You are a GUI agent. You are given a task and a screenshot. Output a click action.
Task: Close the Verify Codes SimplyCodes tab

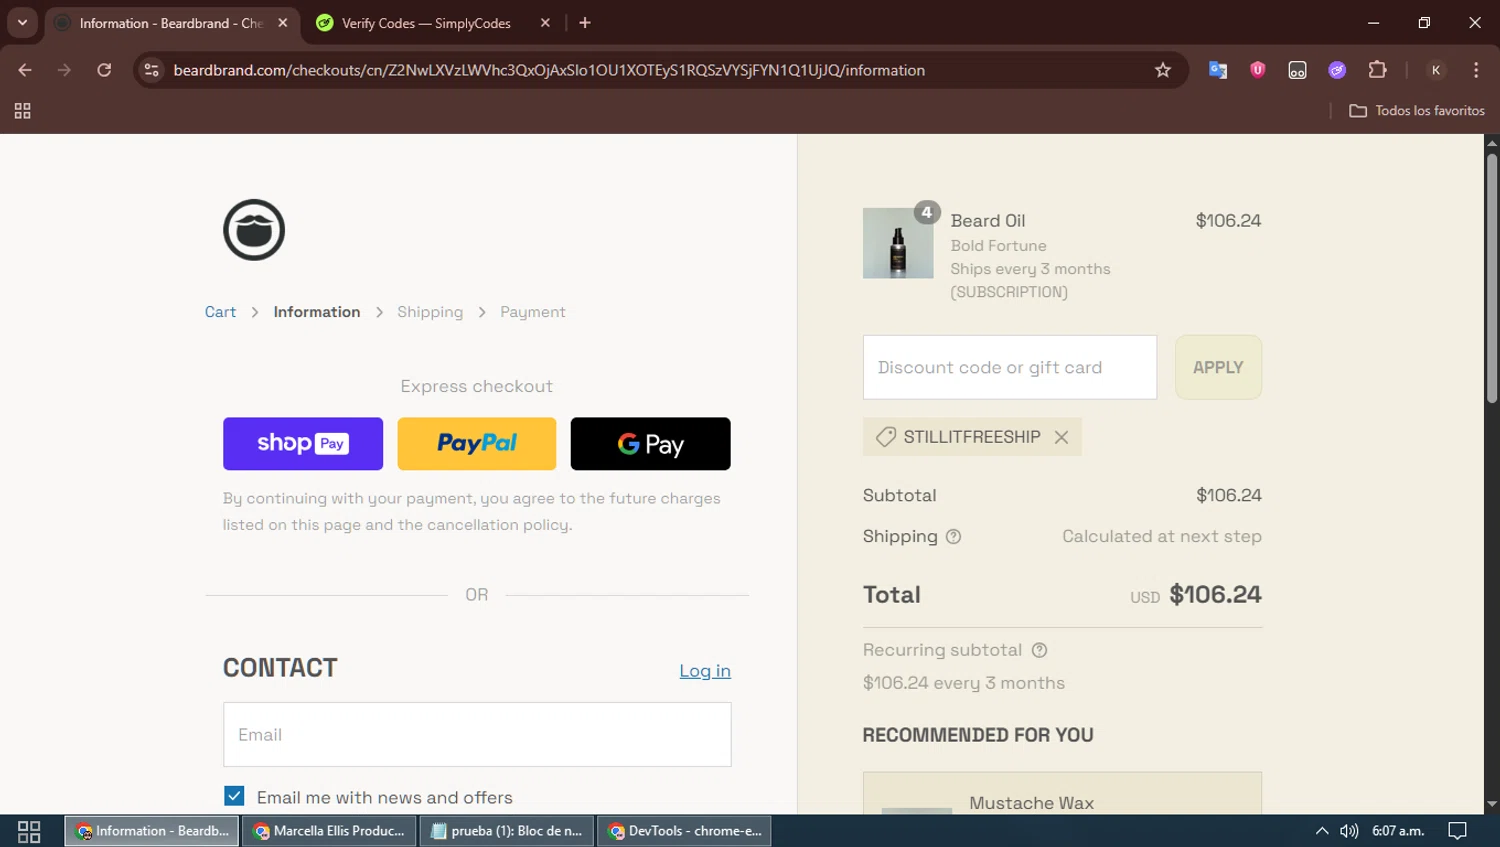click(x=545, y=22)
